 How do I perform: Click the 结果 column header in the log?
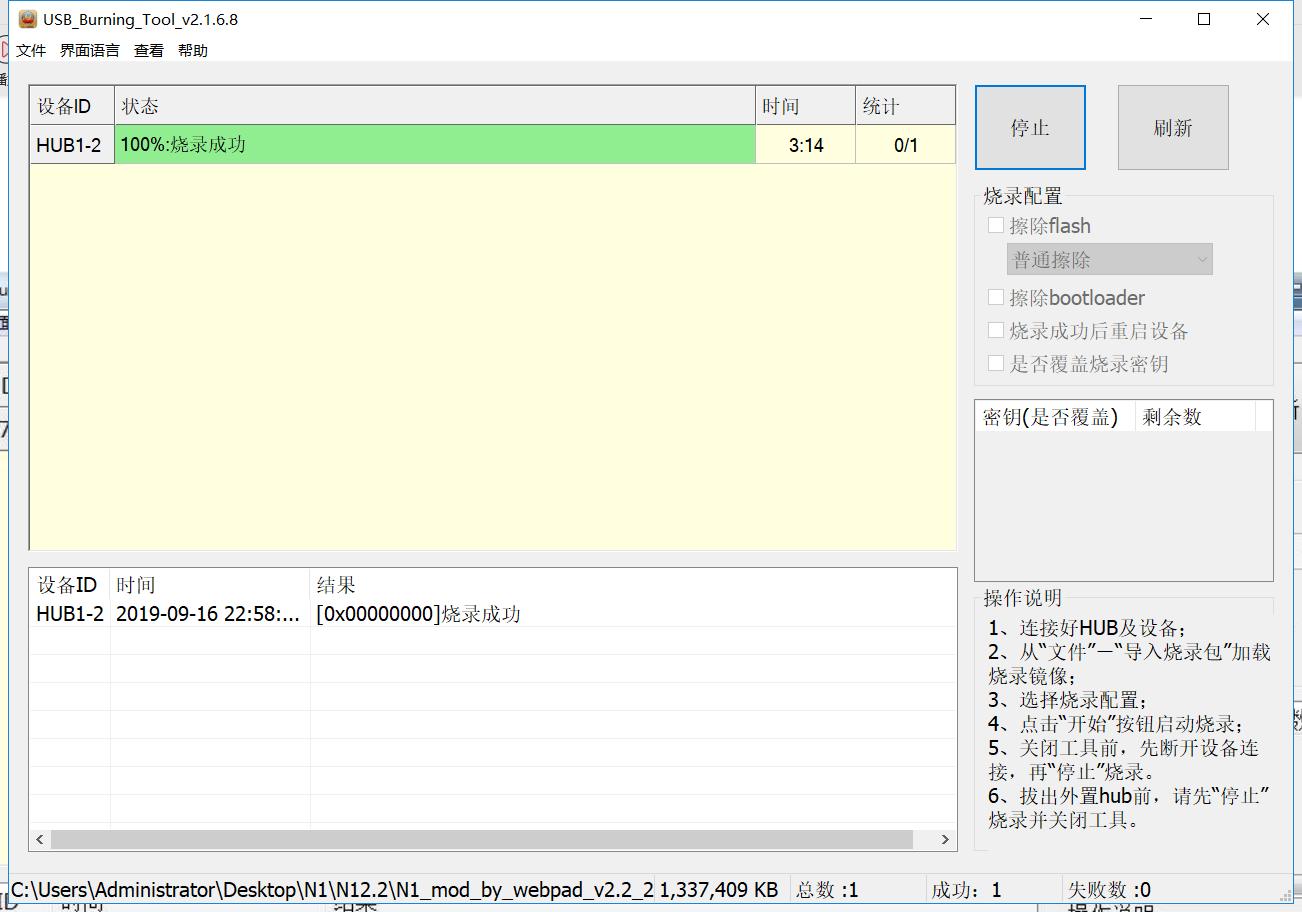pos(632,585)
